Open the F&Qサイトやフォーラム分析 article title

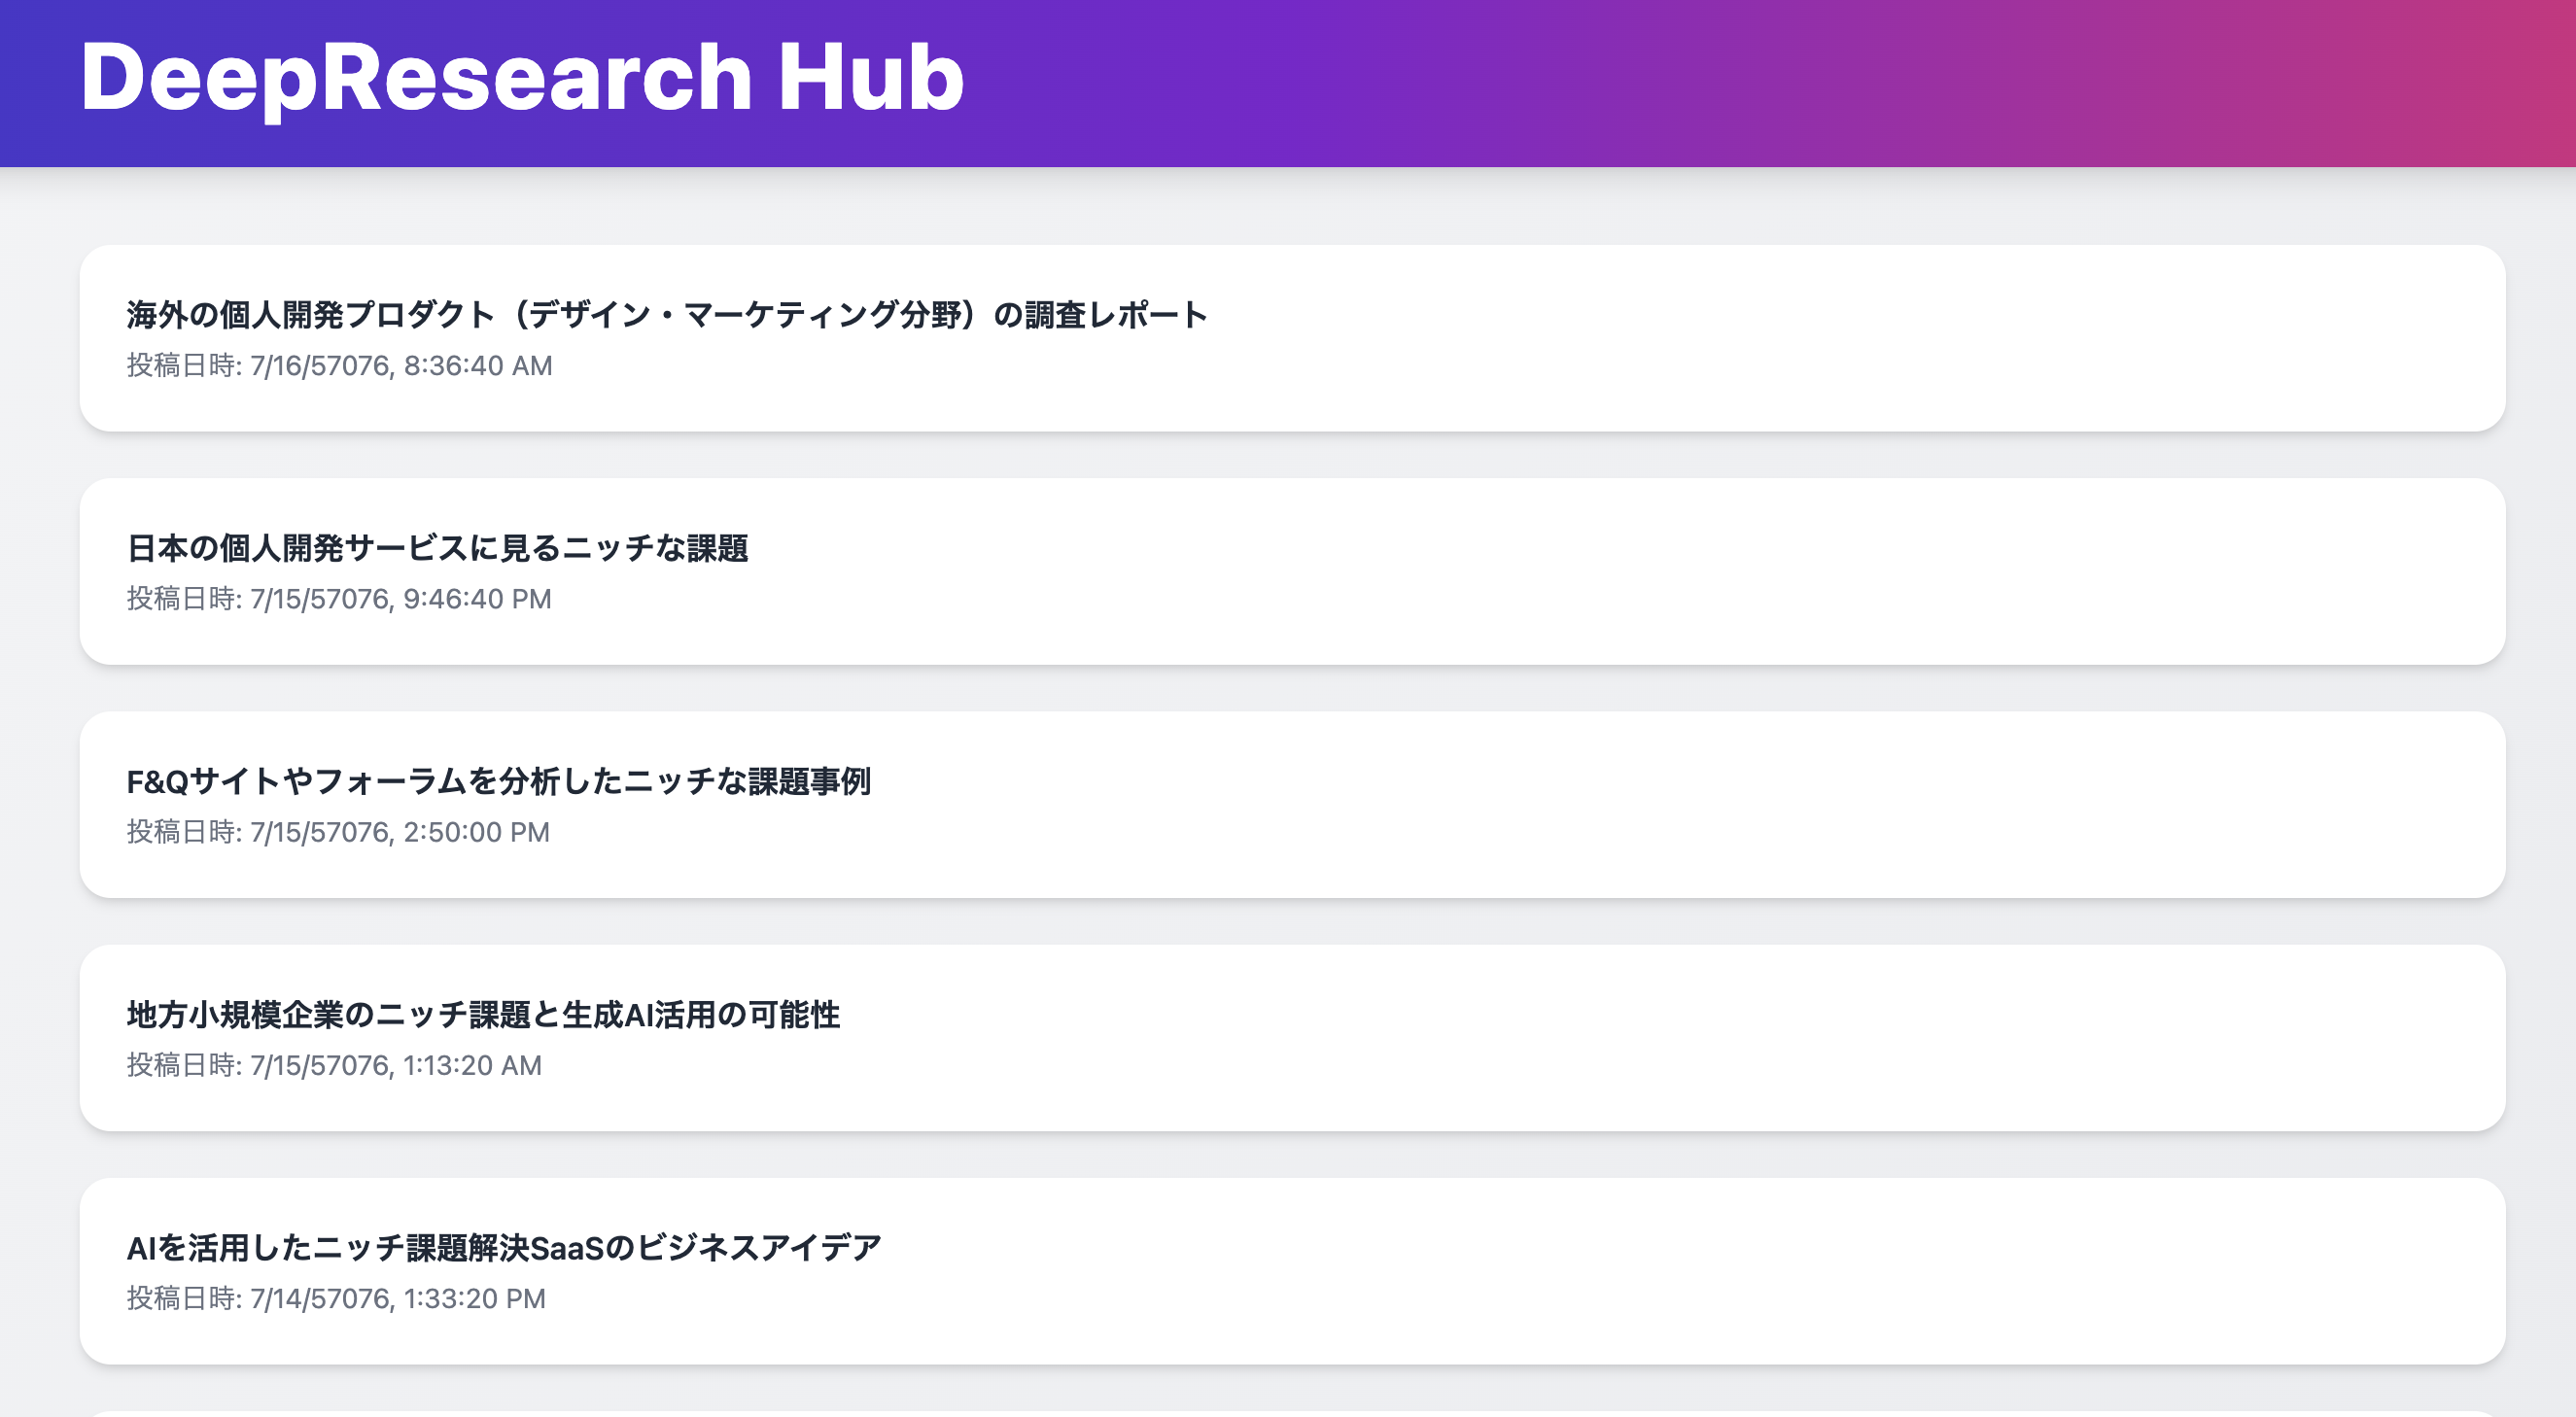coord(498,781)
